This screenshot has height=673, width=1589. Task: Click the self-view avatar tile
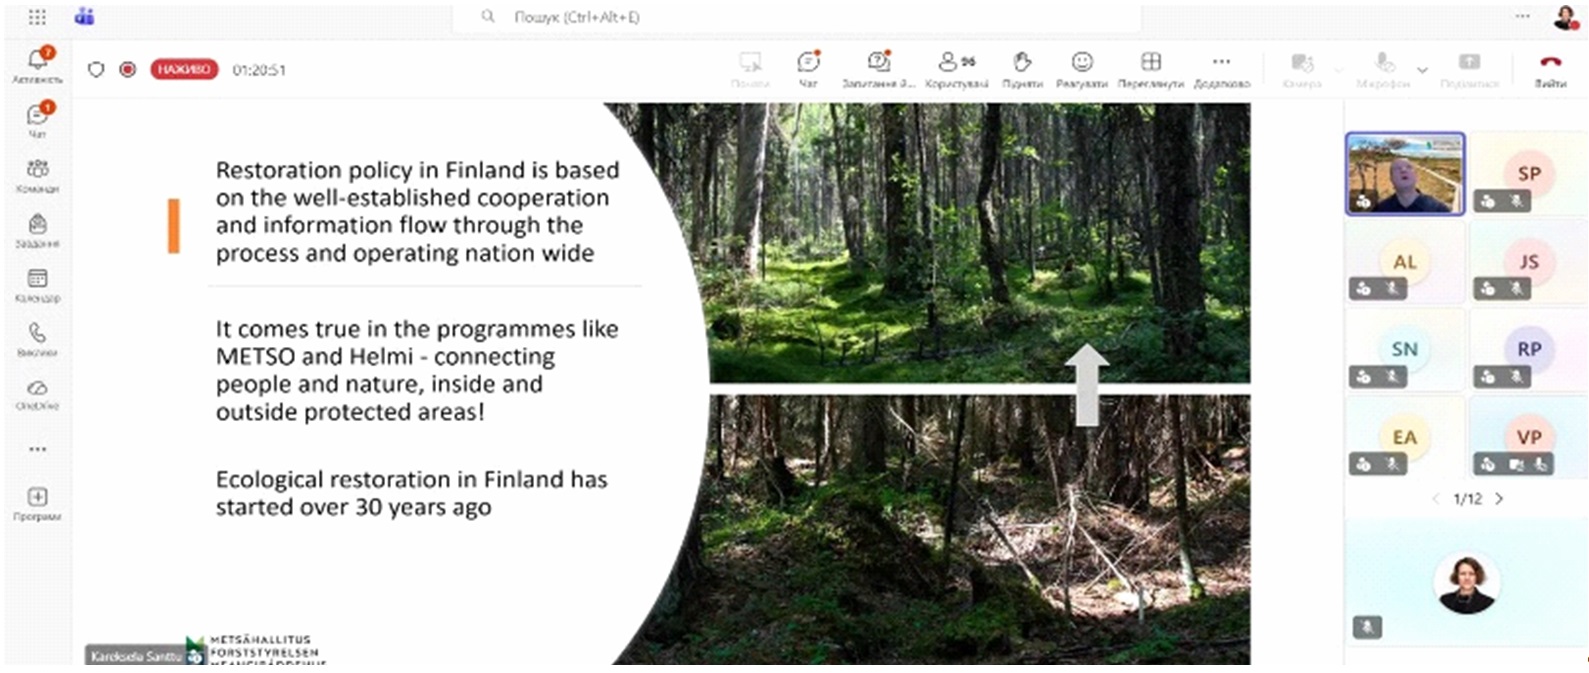click(x=1466, y=583)
